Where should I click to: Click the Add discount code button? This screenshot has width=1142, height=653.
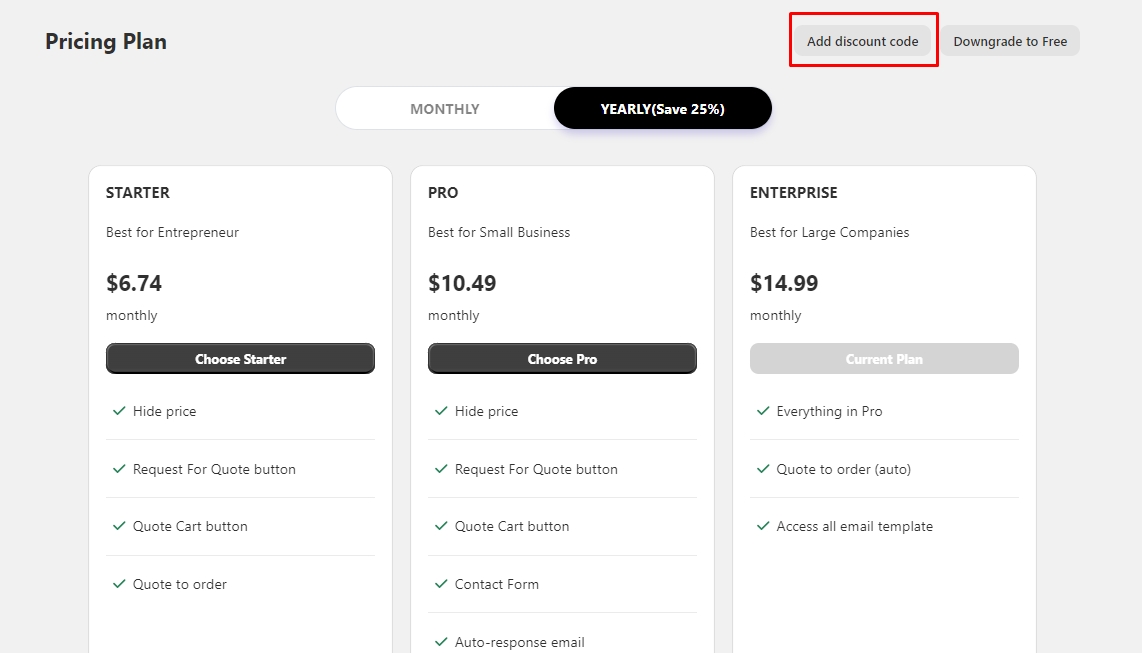point(862,41)
